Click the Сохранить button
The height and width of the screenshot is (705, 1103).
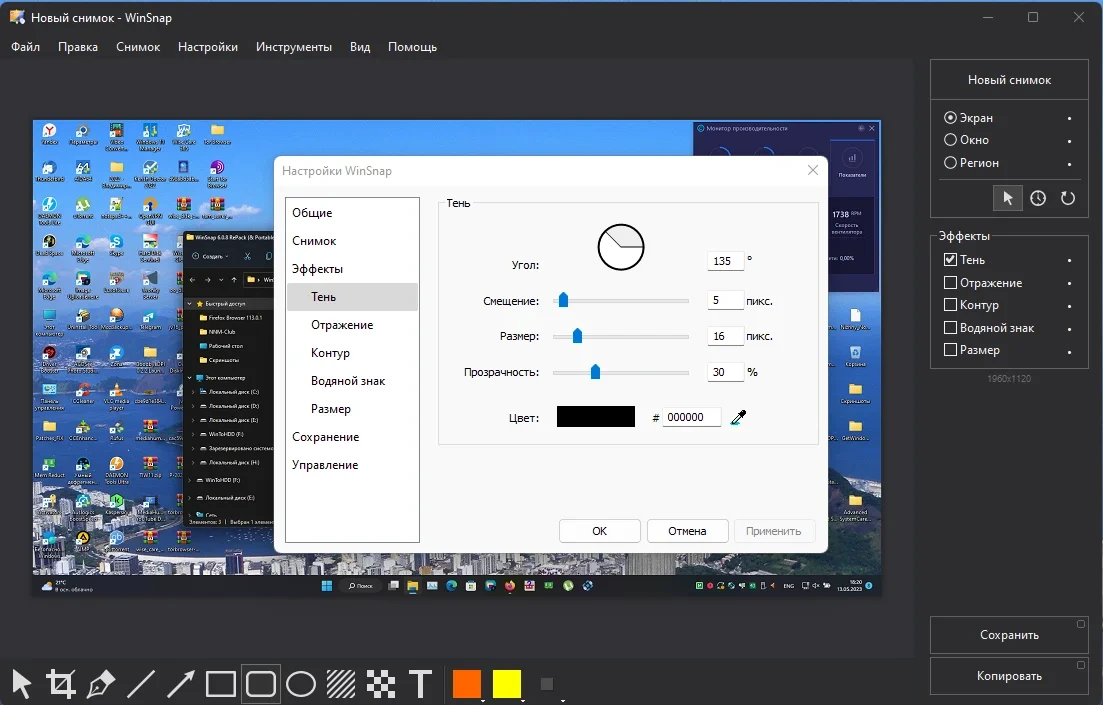(x=1009, y=635)
